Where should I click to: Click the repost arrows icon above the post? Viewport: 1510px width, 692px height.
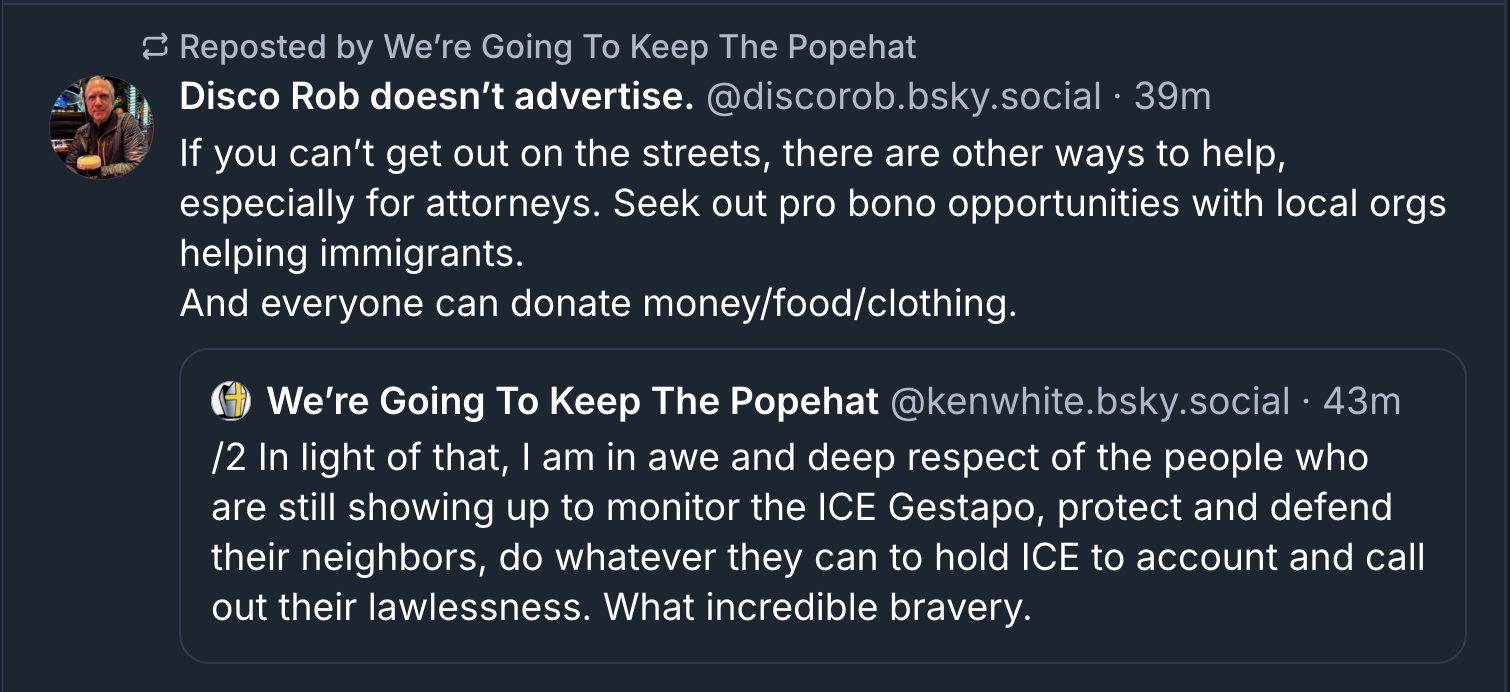pos(155,46)
